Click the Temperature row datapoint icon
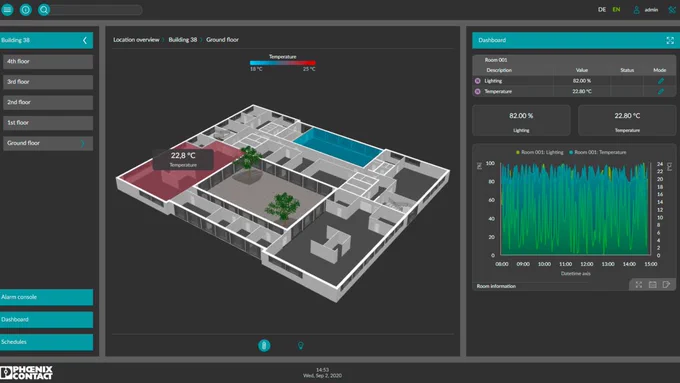 (477, 92)
